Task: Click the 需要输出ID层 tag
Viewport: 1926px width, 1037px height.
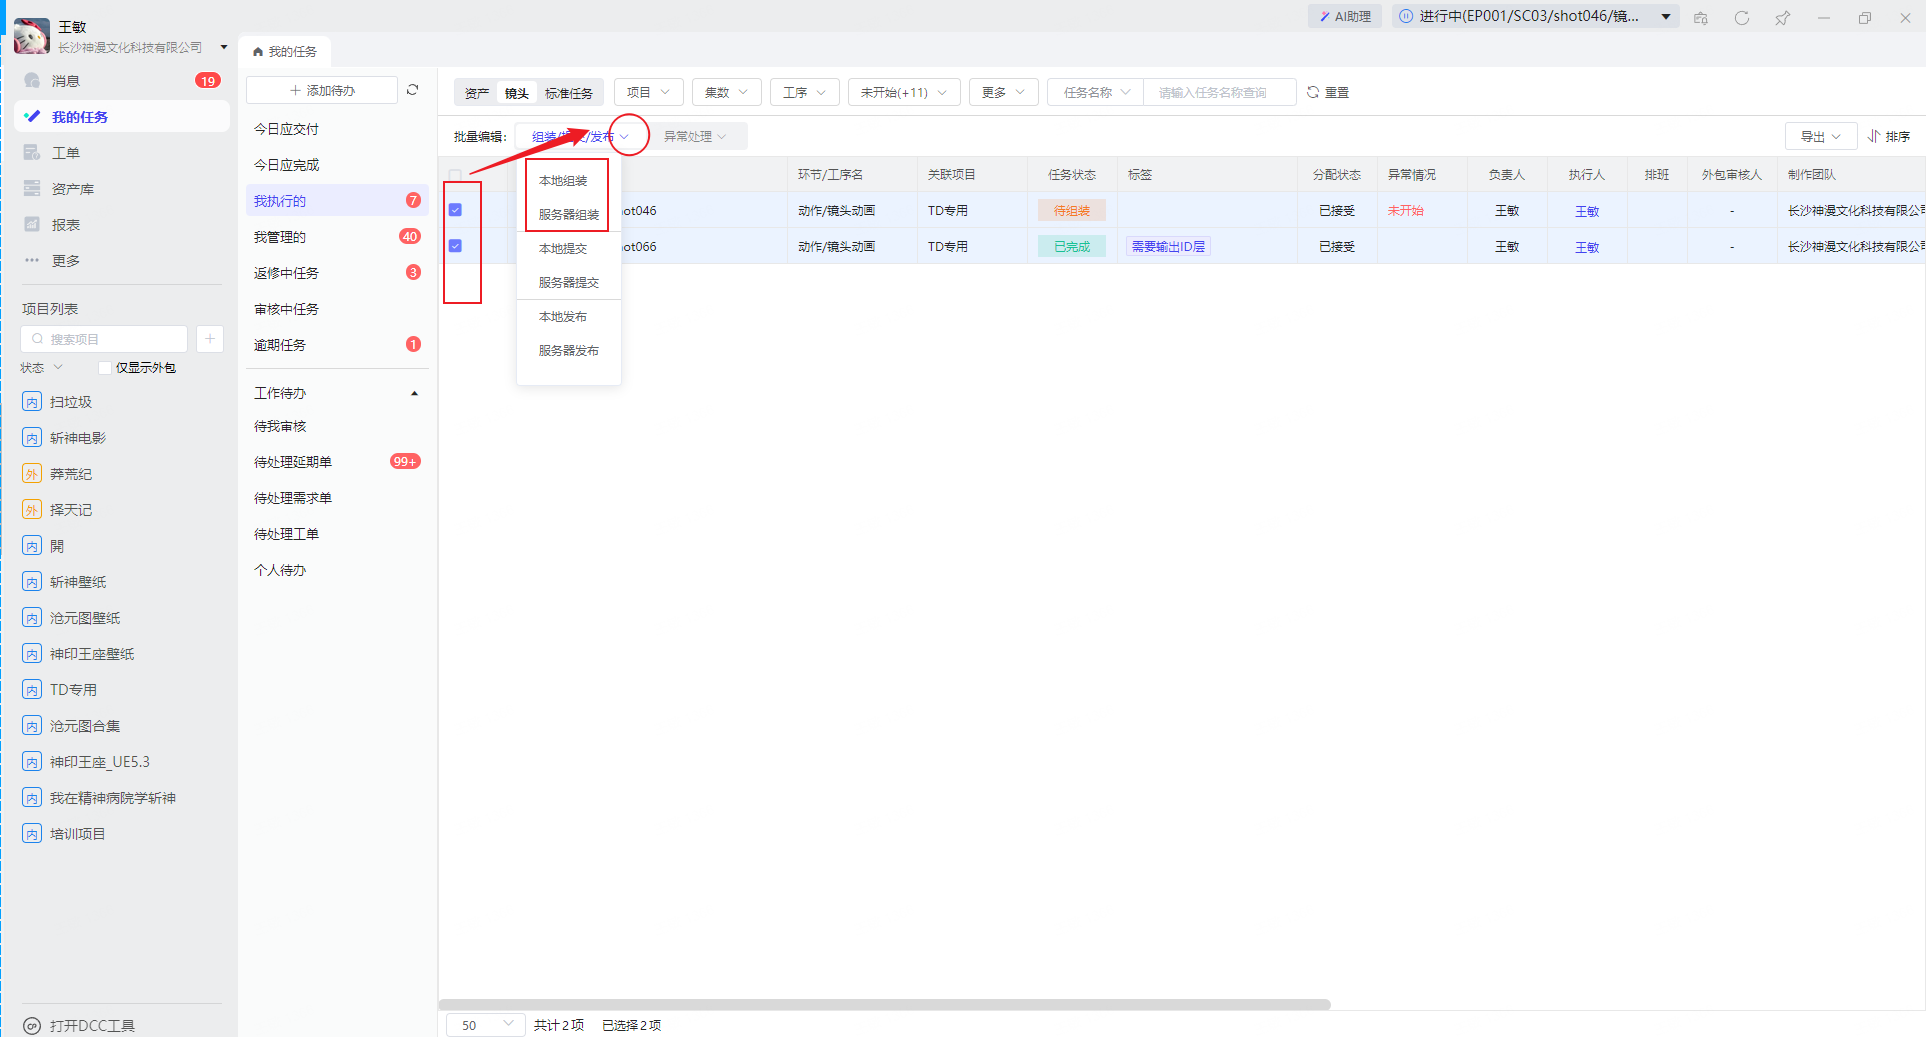Action: click(x=1168, y=247)
